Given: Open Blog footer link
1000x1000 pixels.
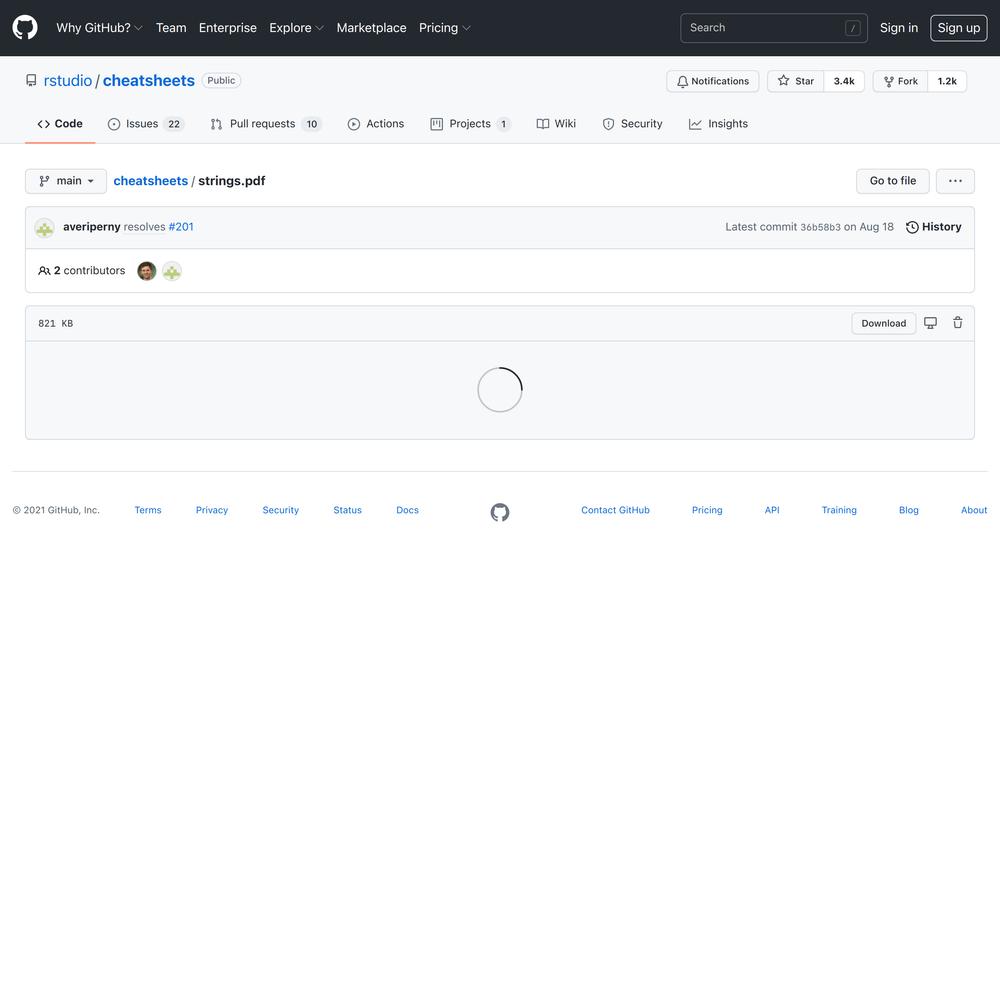Looking at the screenshot, I should click(909, 510).
